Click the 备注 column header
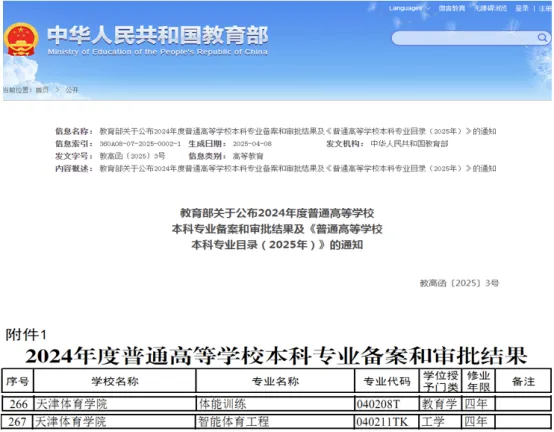Image resolution: width=554 pixels, height=432 pixels. pyautogui.click(x=523, y=381)
